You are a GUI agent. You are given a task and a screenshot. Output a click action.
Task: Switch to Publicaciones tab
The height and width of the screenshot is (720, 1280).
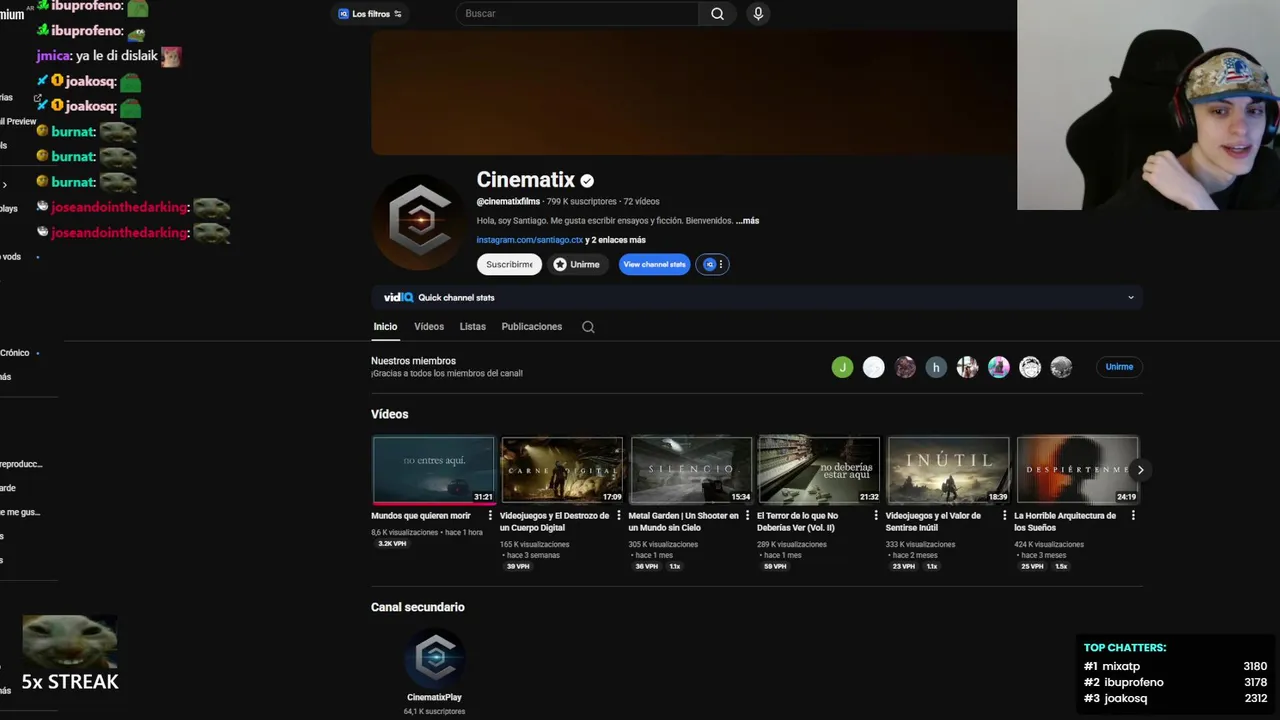(x=532, y=327)
